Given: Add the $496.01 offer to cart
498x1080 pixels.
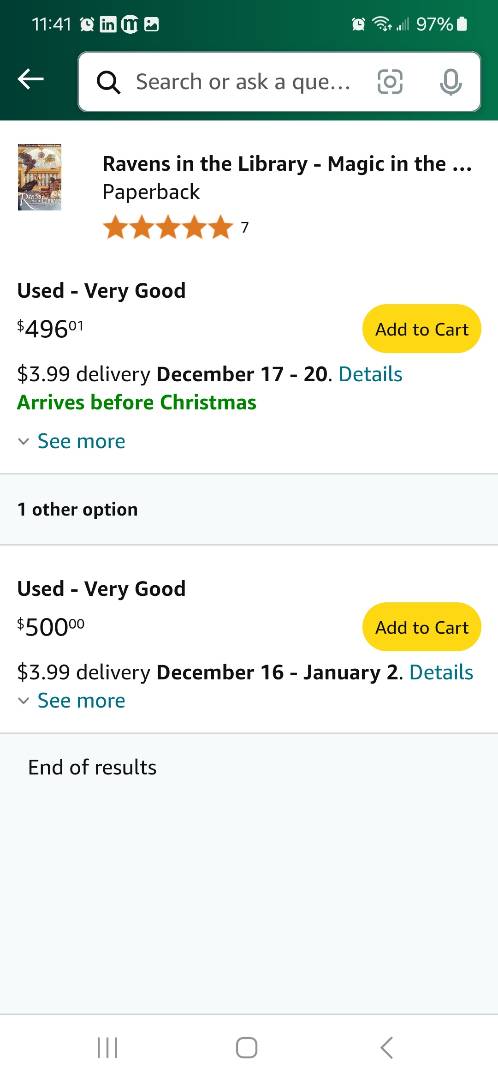Looking at the screenshot, I should click(x=422, y=329).
